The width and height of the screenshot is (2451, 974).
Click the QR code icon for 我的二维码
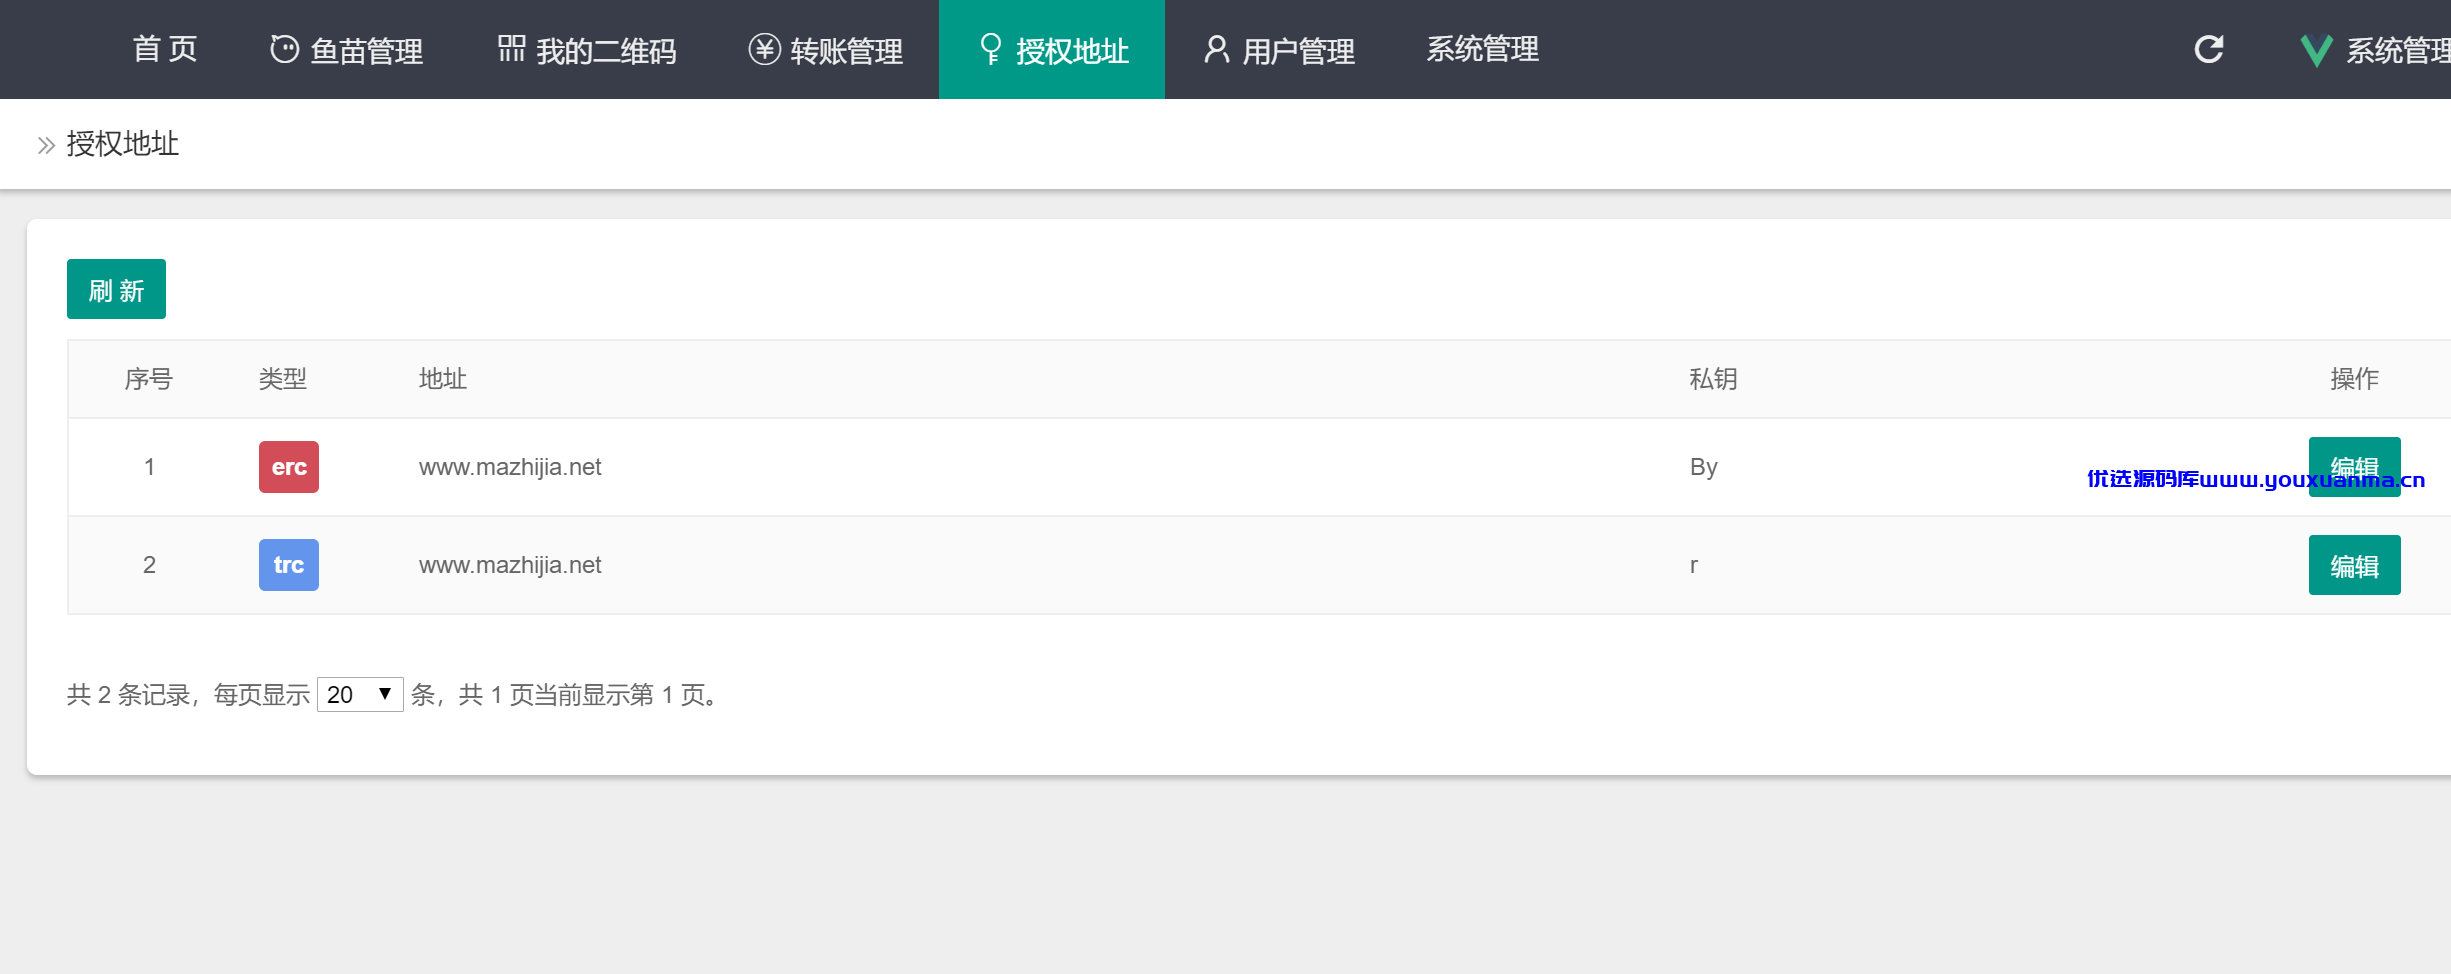(x=511, y=48)
